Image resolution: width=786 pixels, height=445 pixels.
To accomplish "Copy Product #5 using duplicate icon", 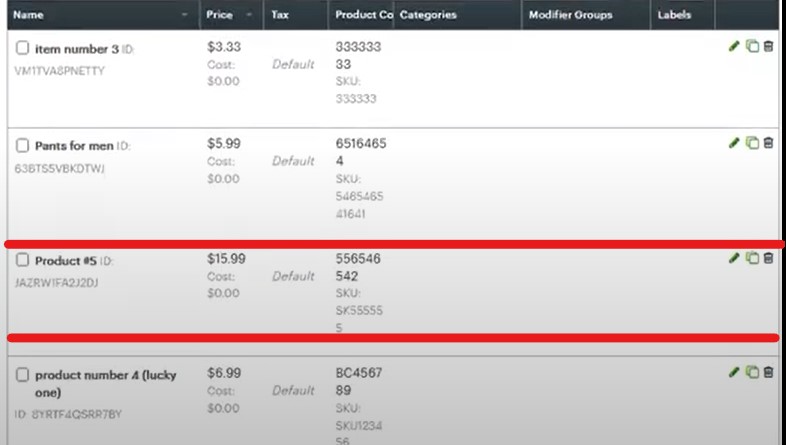I will tap(752, 258).
